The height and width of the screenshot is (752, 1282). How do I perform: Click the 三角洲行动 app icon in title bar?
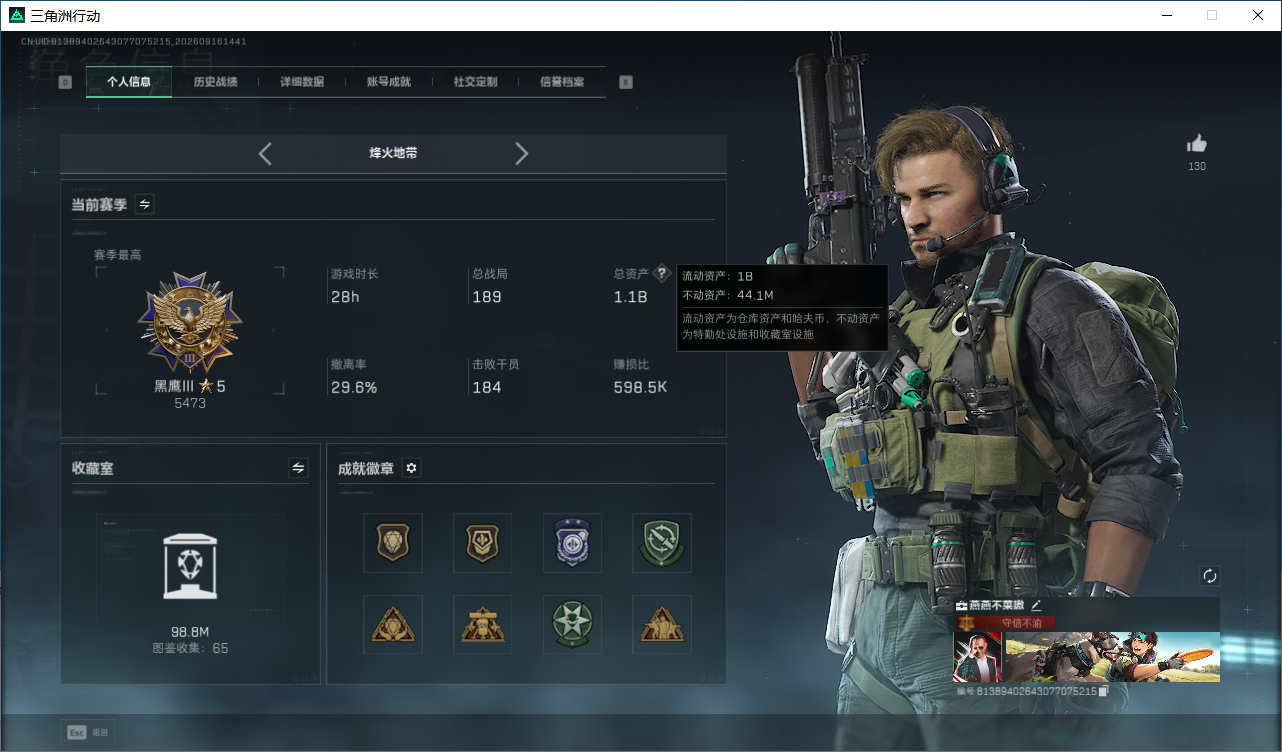17,16
